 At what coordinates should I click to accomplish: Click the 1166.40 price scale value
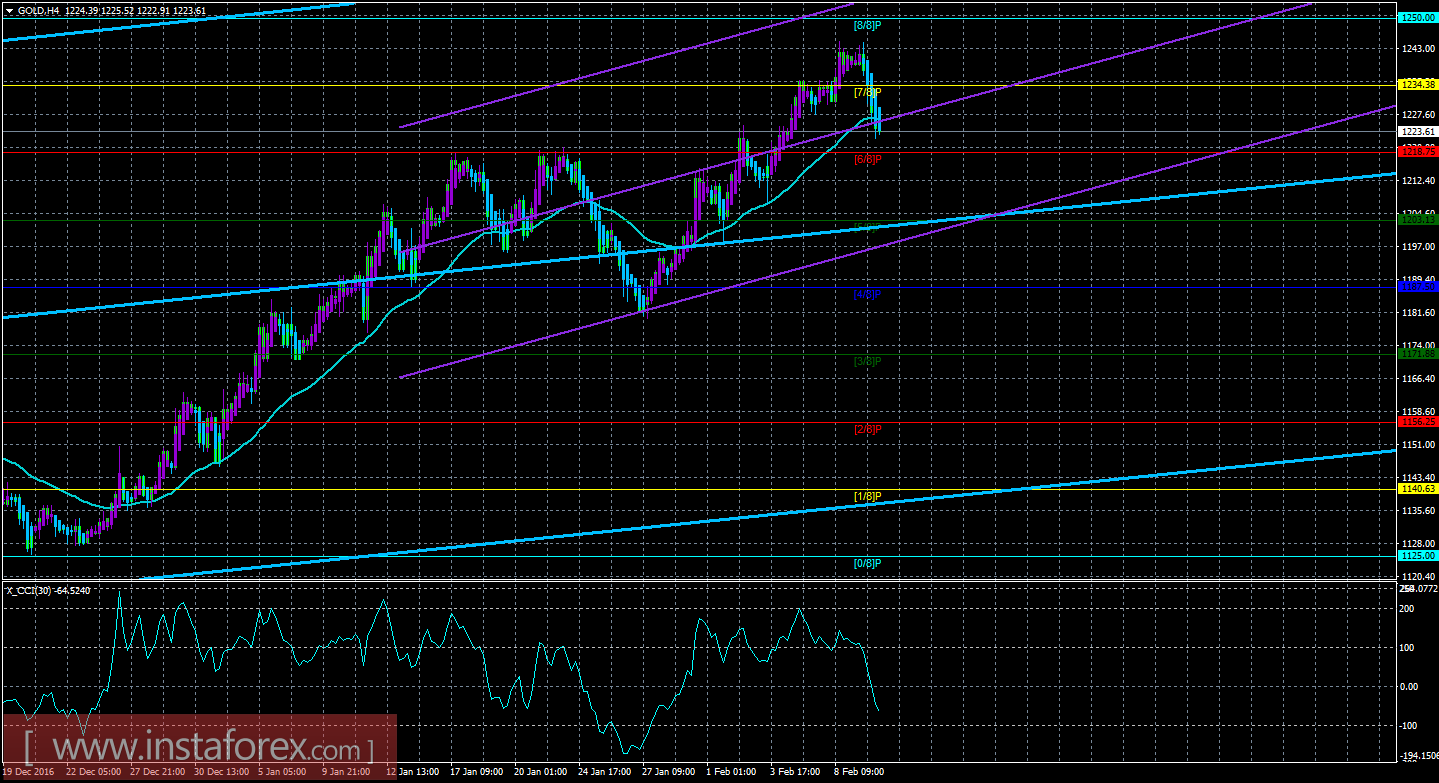coord(1418,379)
